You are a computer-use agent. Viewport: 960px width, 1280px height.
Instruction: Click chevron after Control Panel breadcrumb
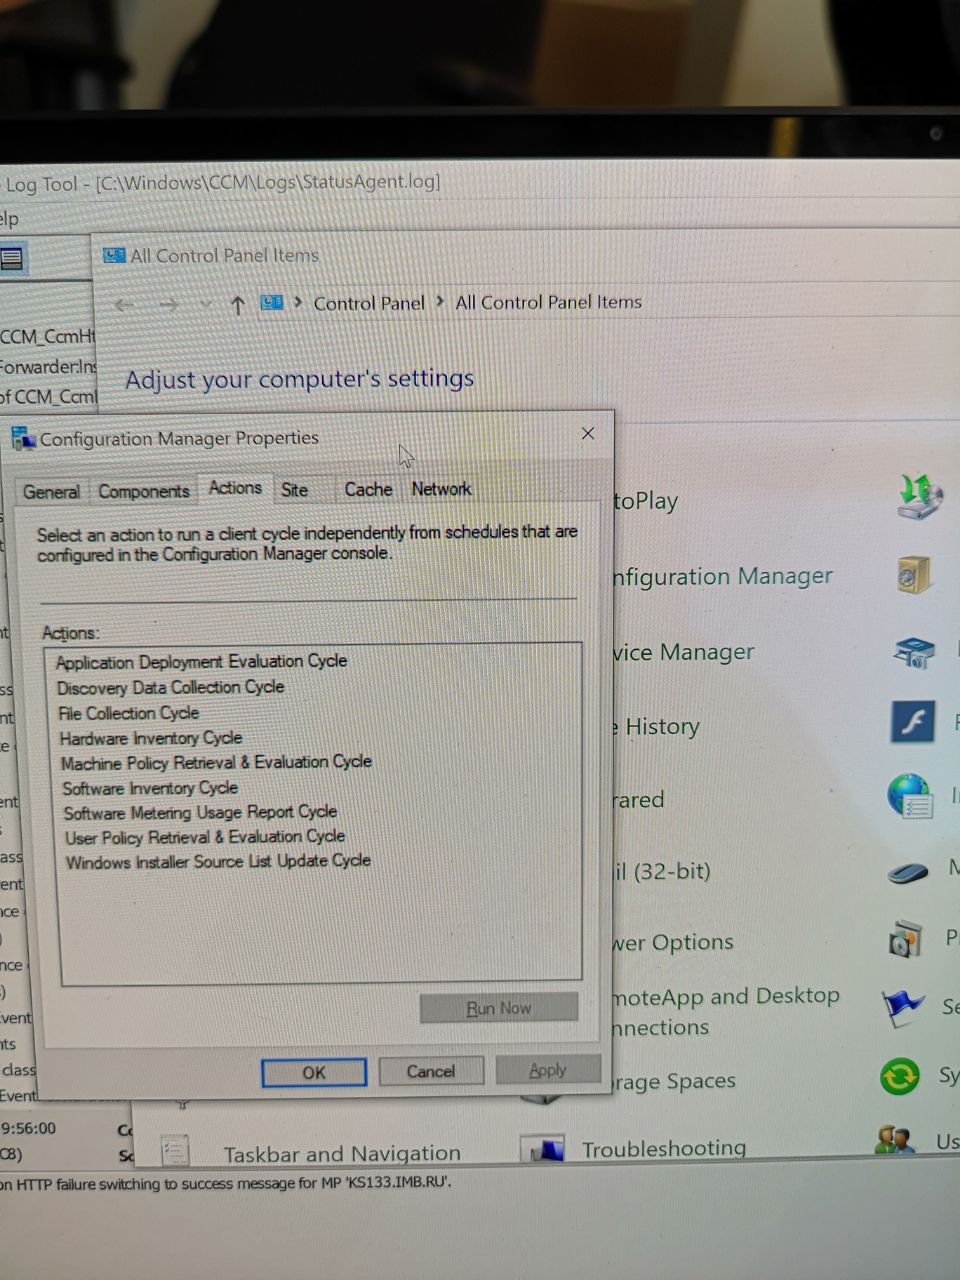[x=440, y=302]
